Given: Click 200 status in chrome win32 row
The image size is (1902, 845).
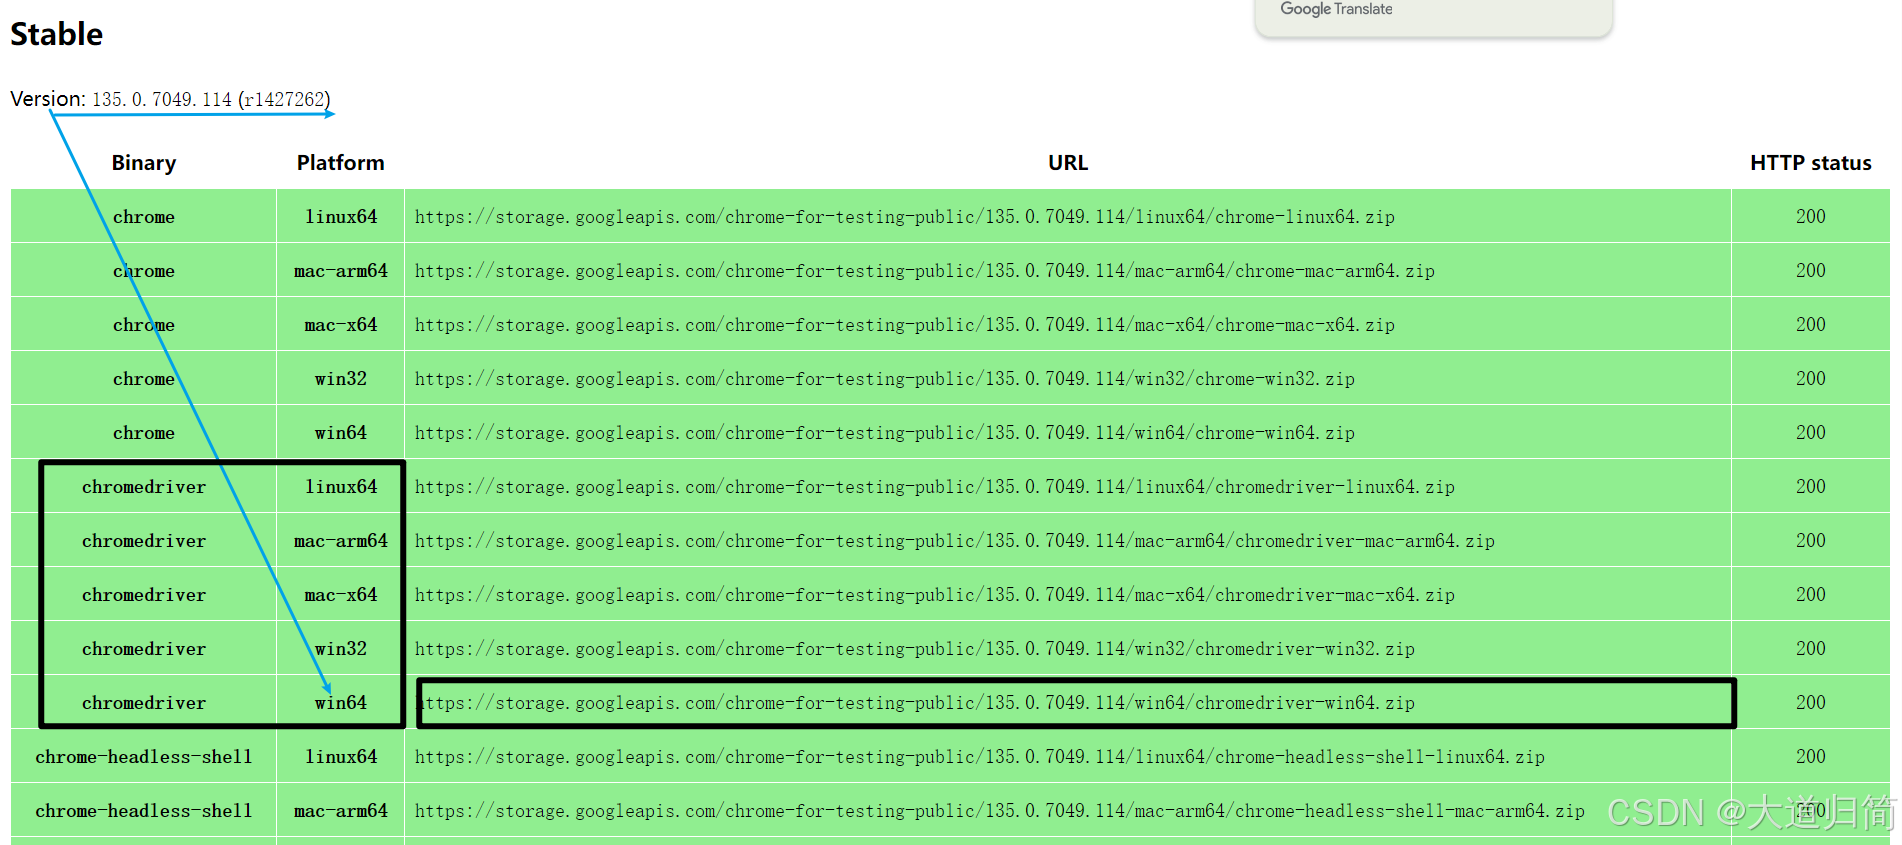Looking at the screenshot, I should point(1810,379).
